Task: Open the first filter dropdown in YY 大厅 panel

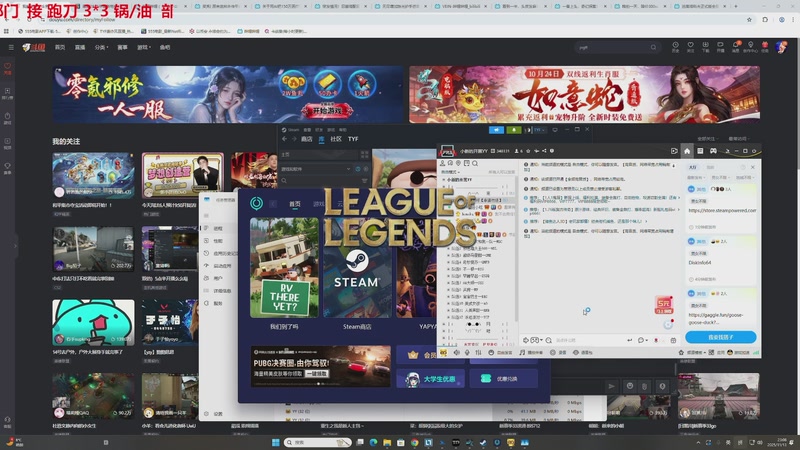Action: (694, 178)
